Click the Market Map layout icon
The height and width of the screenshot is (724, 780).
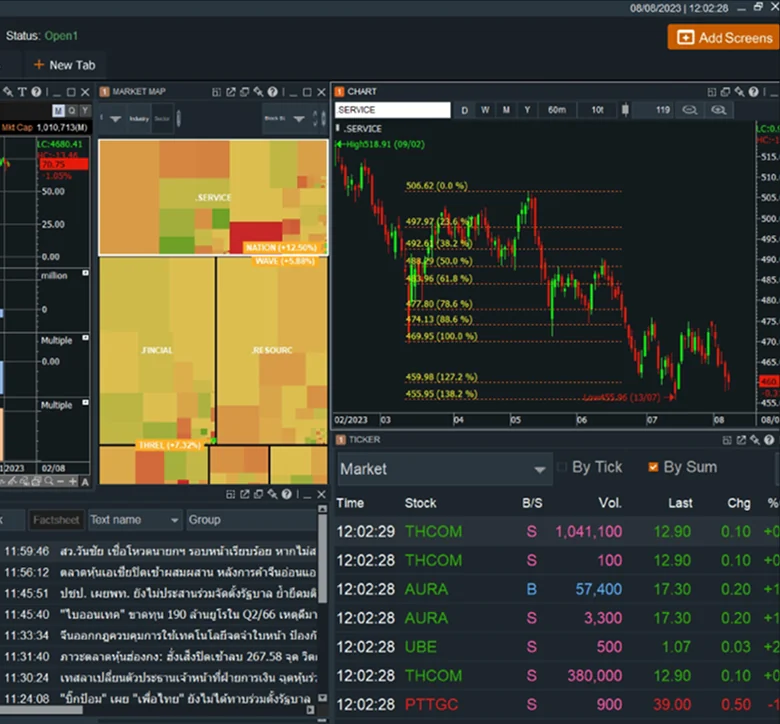click(216, 92)
